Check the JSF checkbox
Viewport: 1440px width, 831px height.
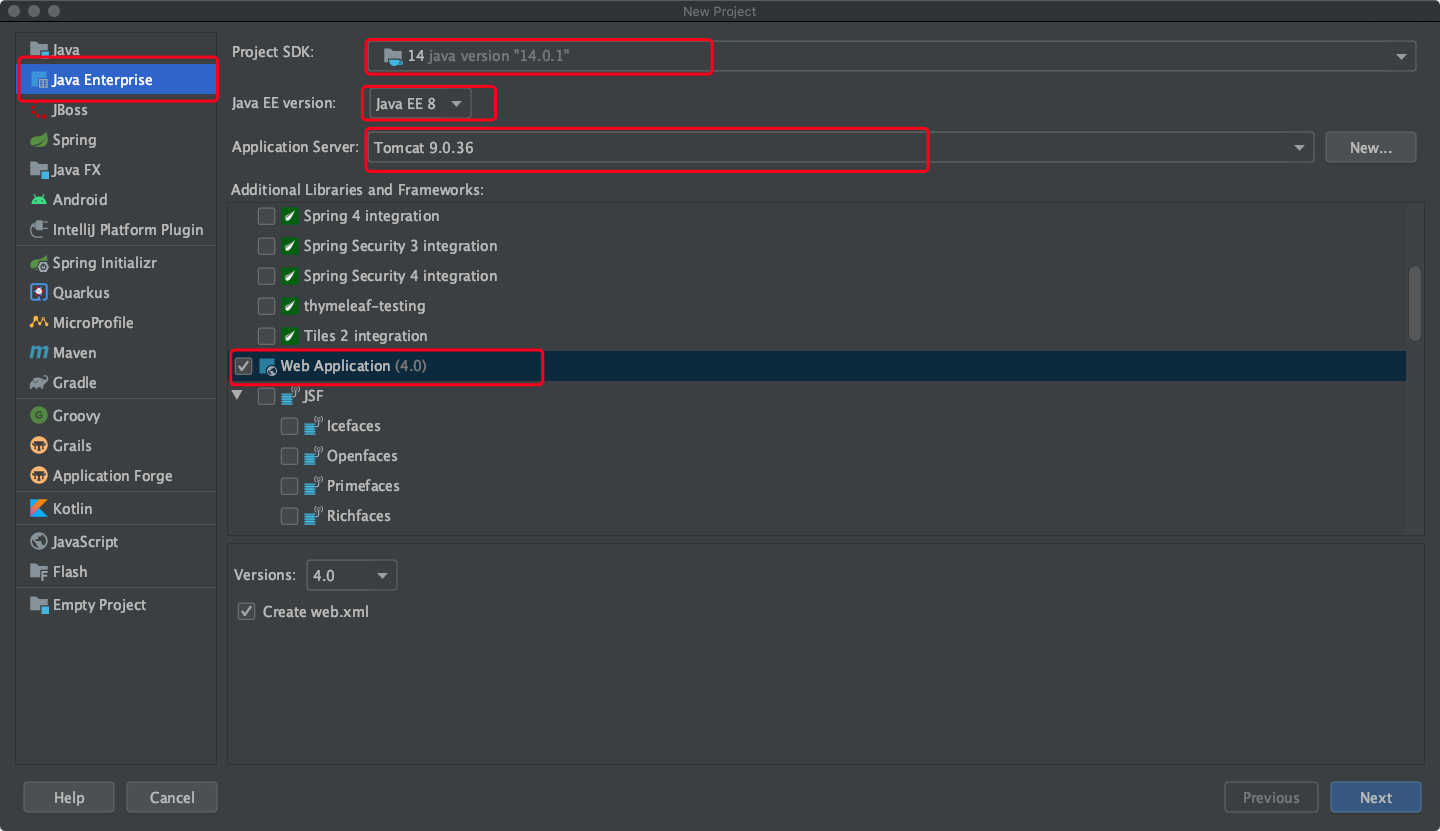[266, 396]
